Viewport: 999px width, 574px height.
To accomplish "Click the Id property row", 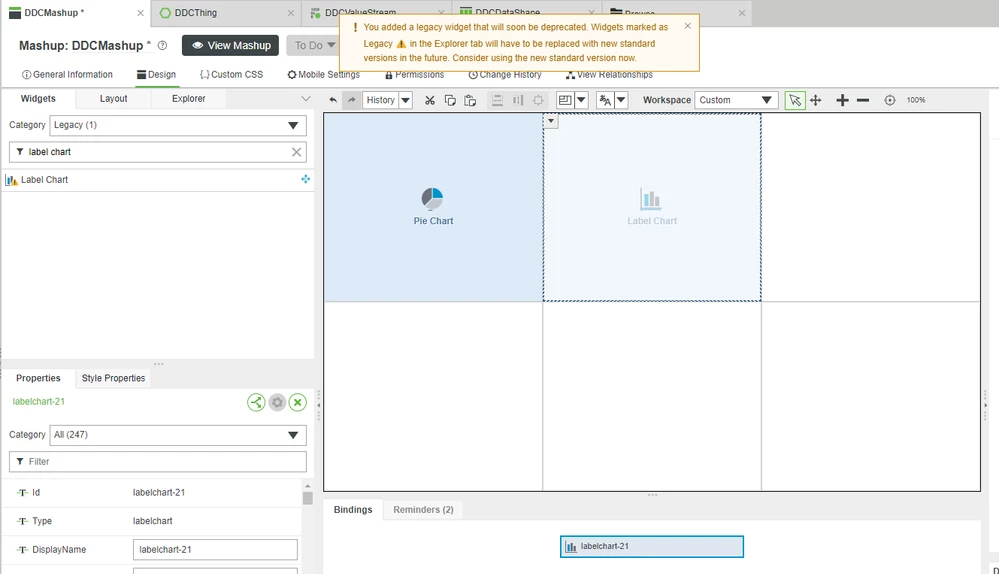I will [152, 492].
